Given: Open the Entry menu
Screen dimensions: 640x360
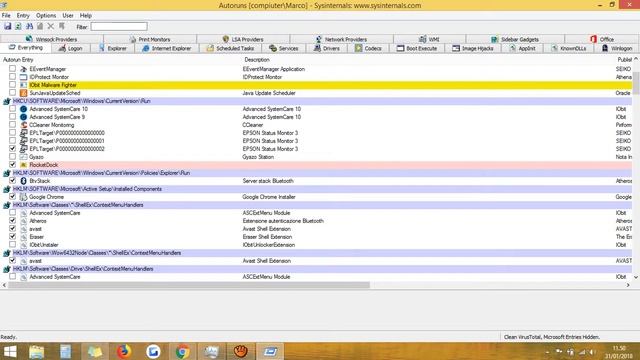Looking at the screenshot, I should [23, 16].
